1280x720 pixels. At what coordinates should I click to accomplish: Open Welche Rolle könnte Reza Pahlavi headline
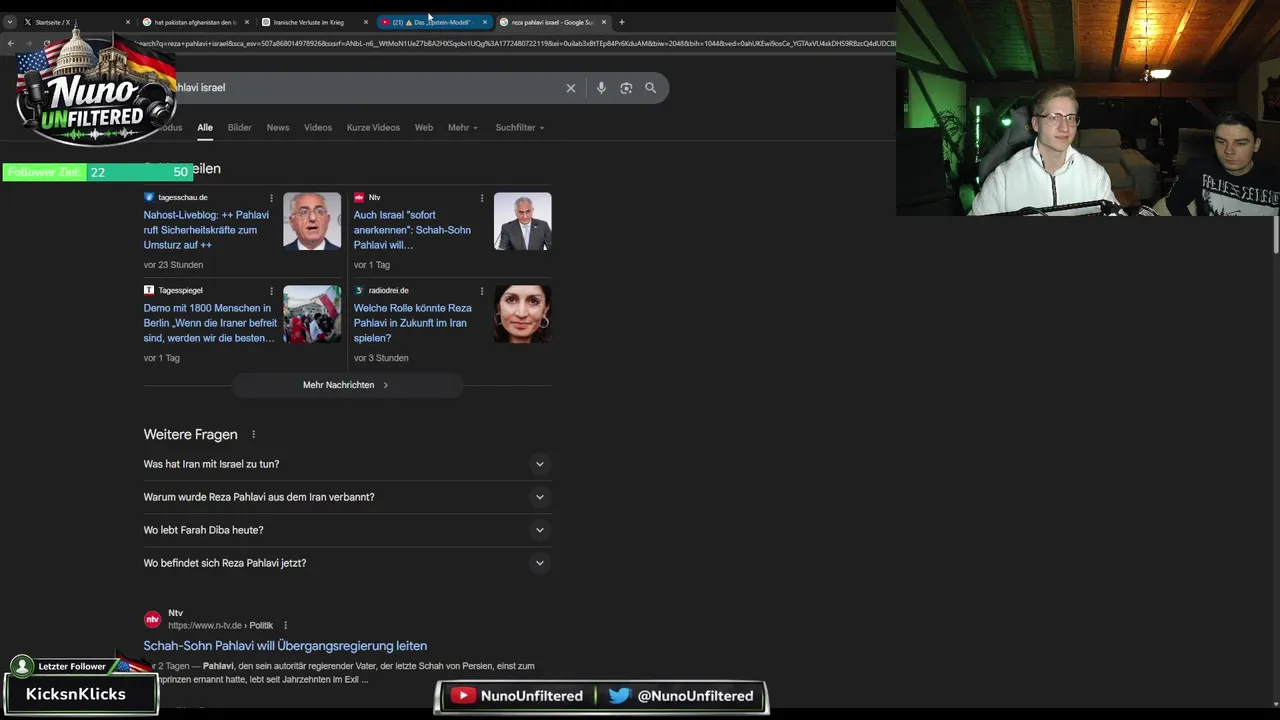[x=412, y=323]
